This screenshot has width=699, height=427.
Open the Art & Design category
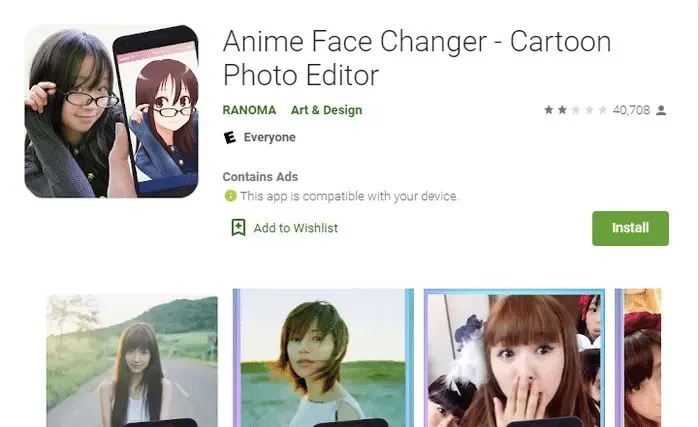326,110
